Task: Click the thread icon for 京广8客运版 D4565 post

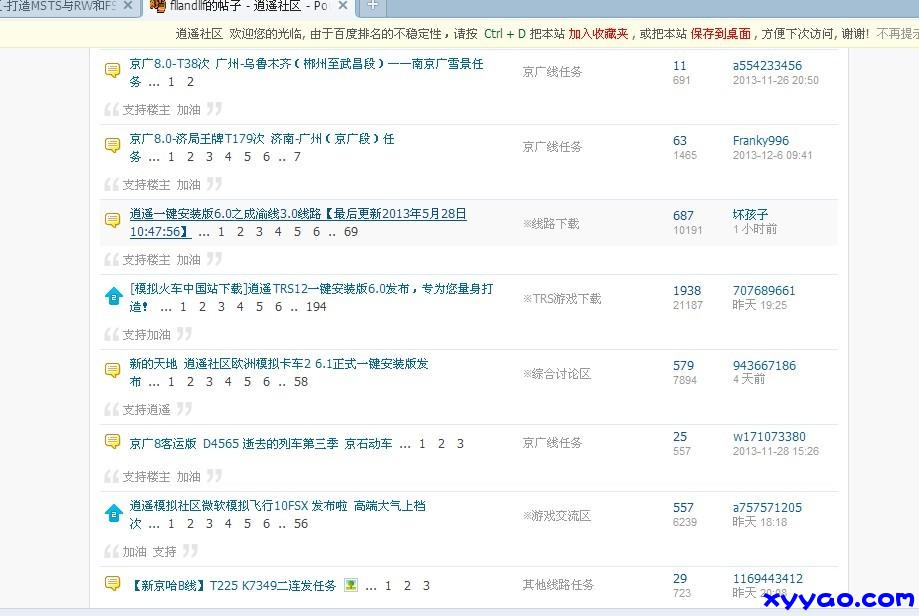Action: [113, 441]
